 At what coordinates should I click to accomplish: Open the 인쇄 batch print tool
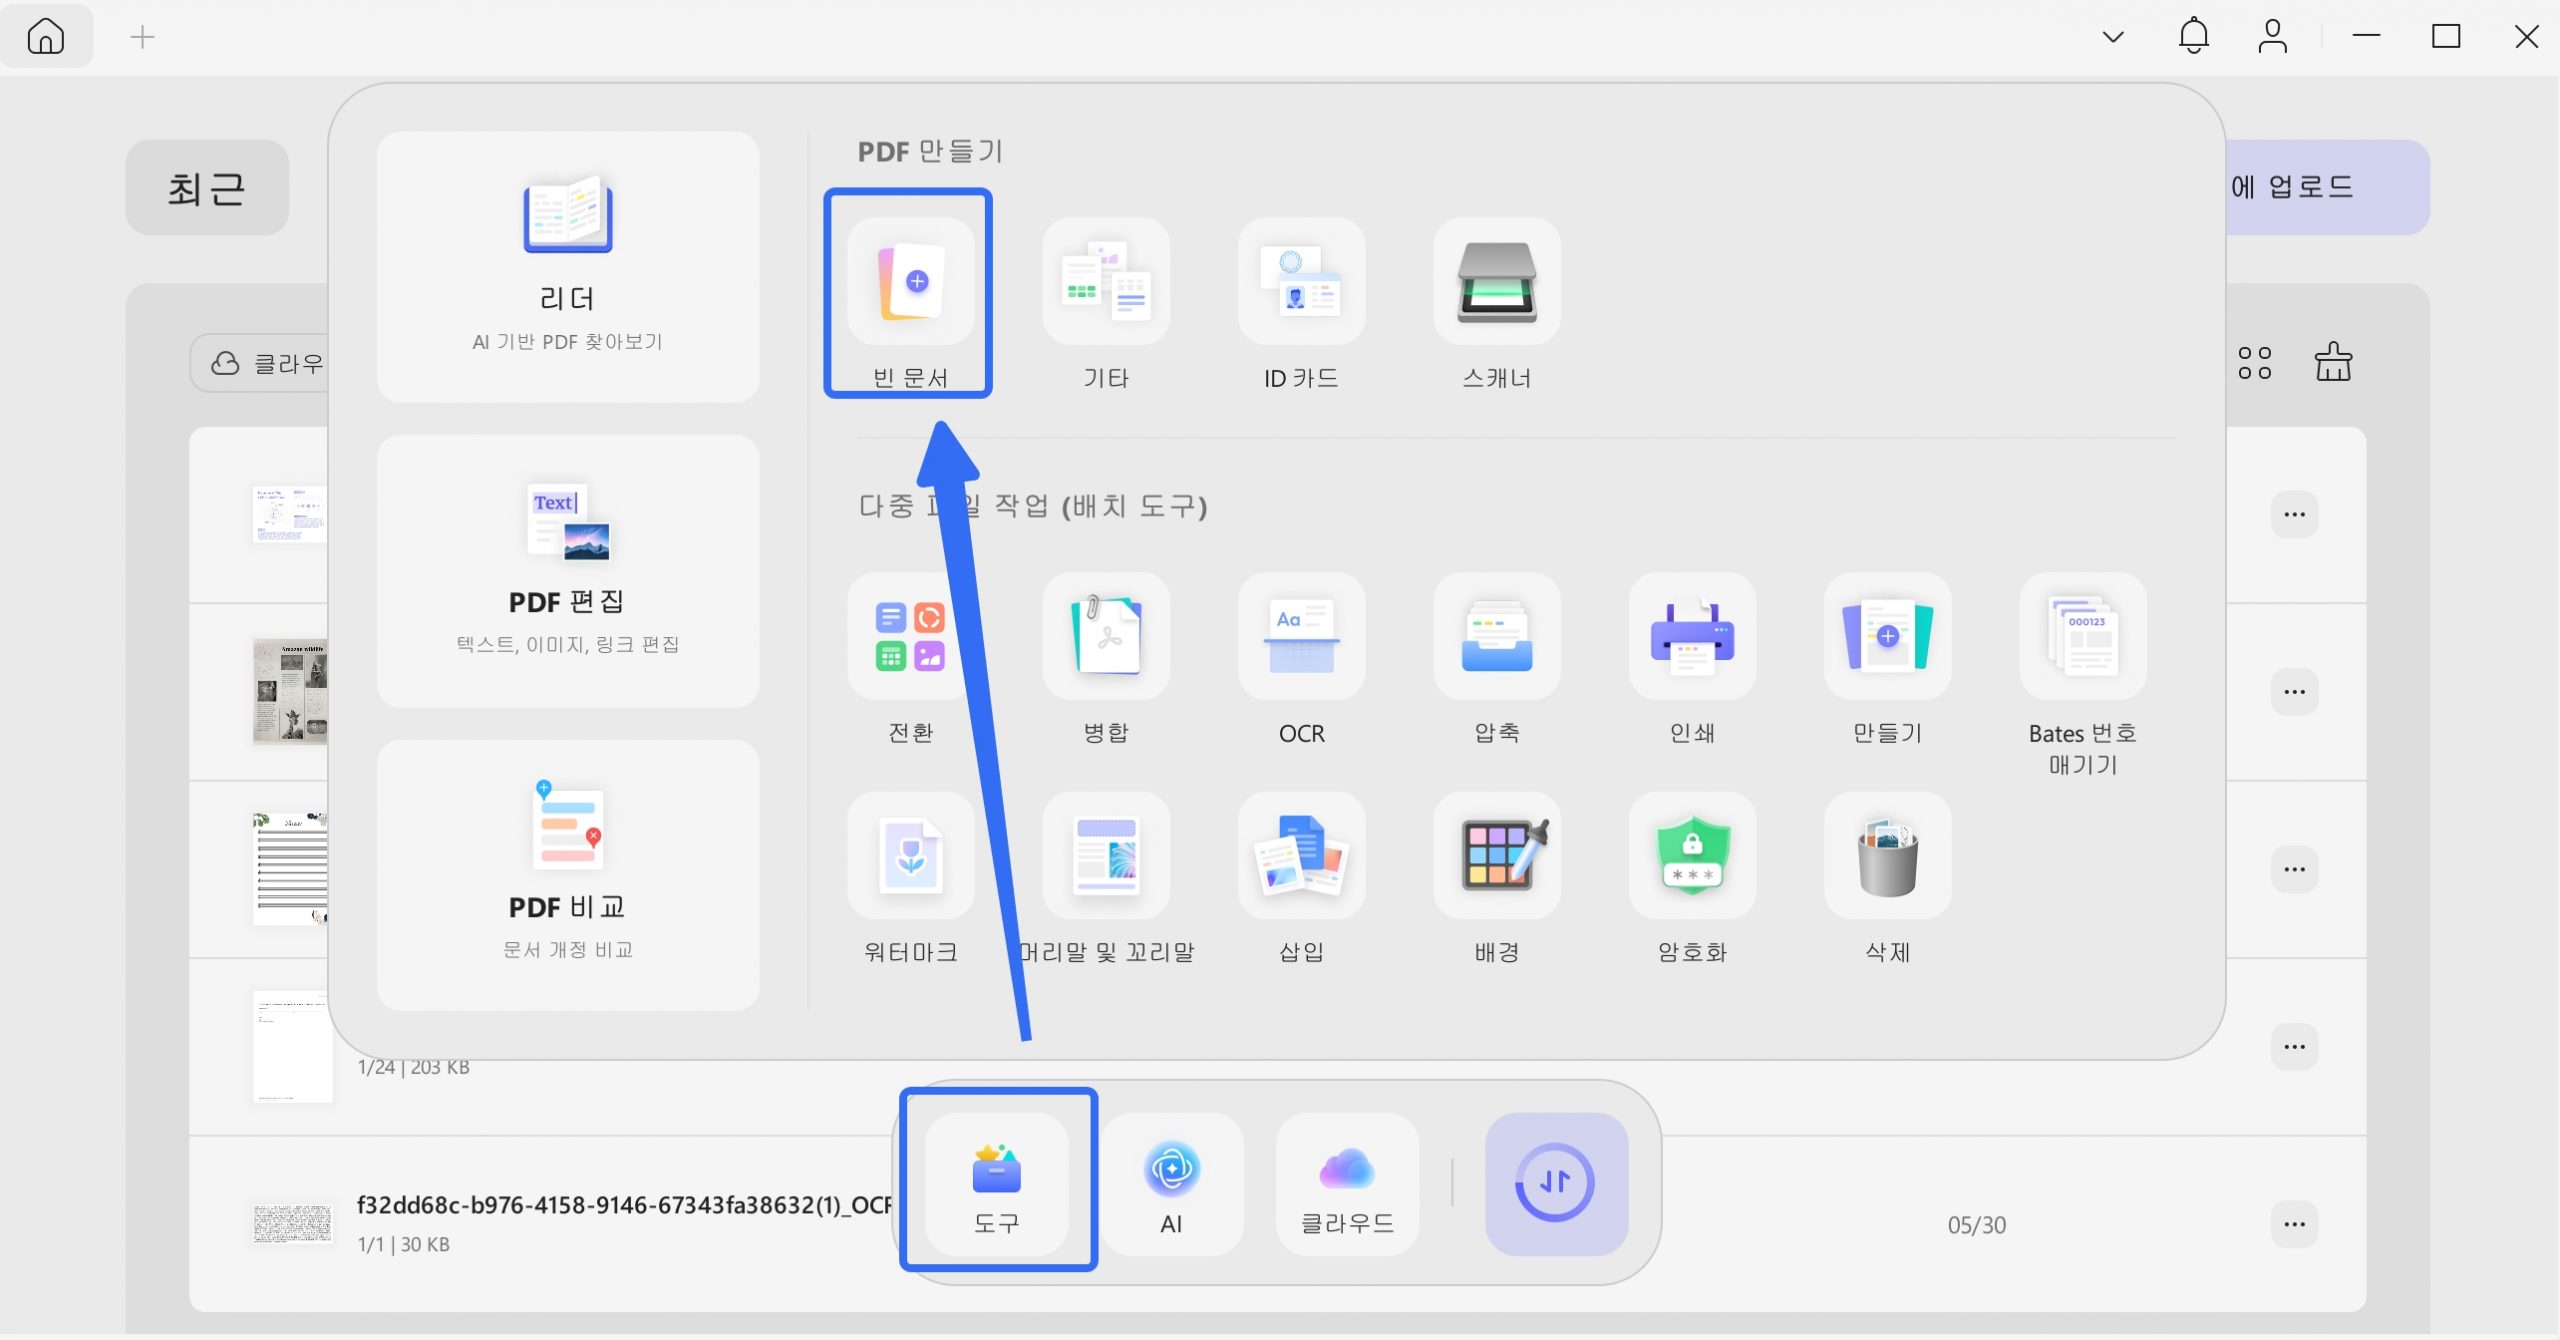(1692, 637)
